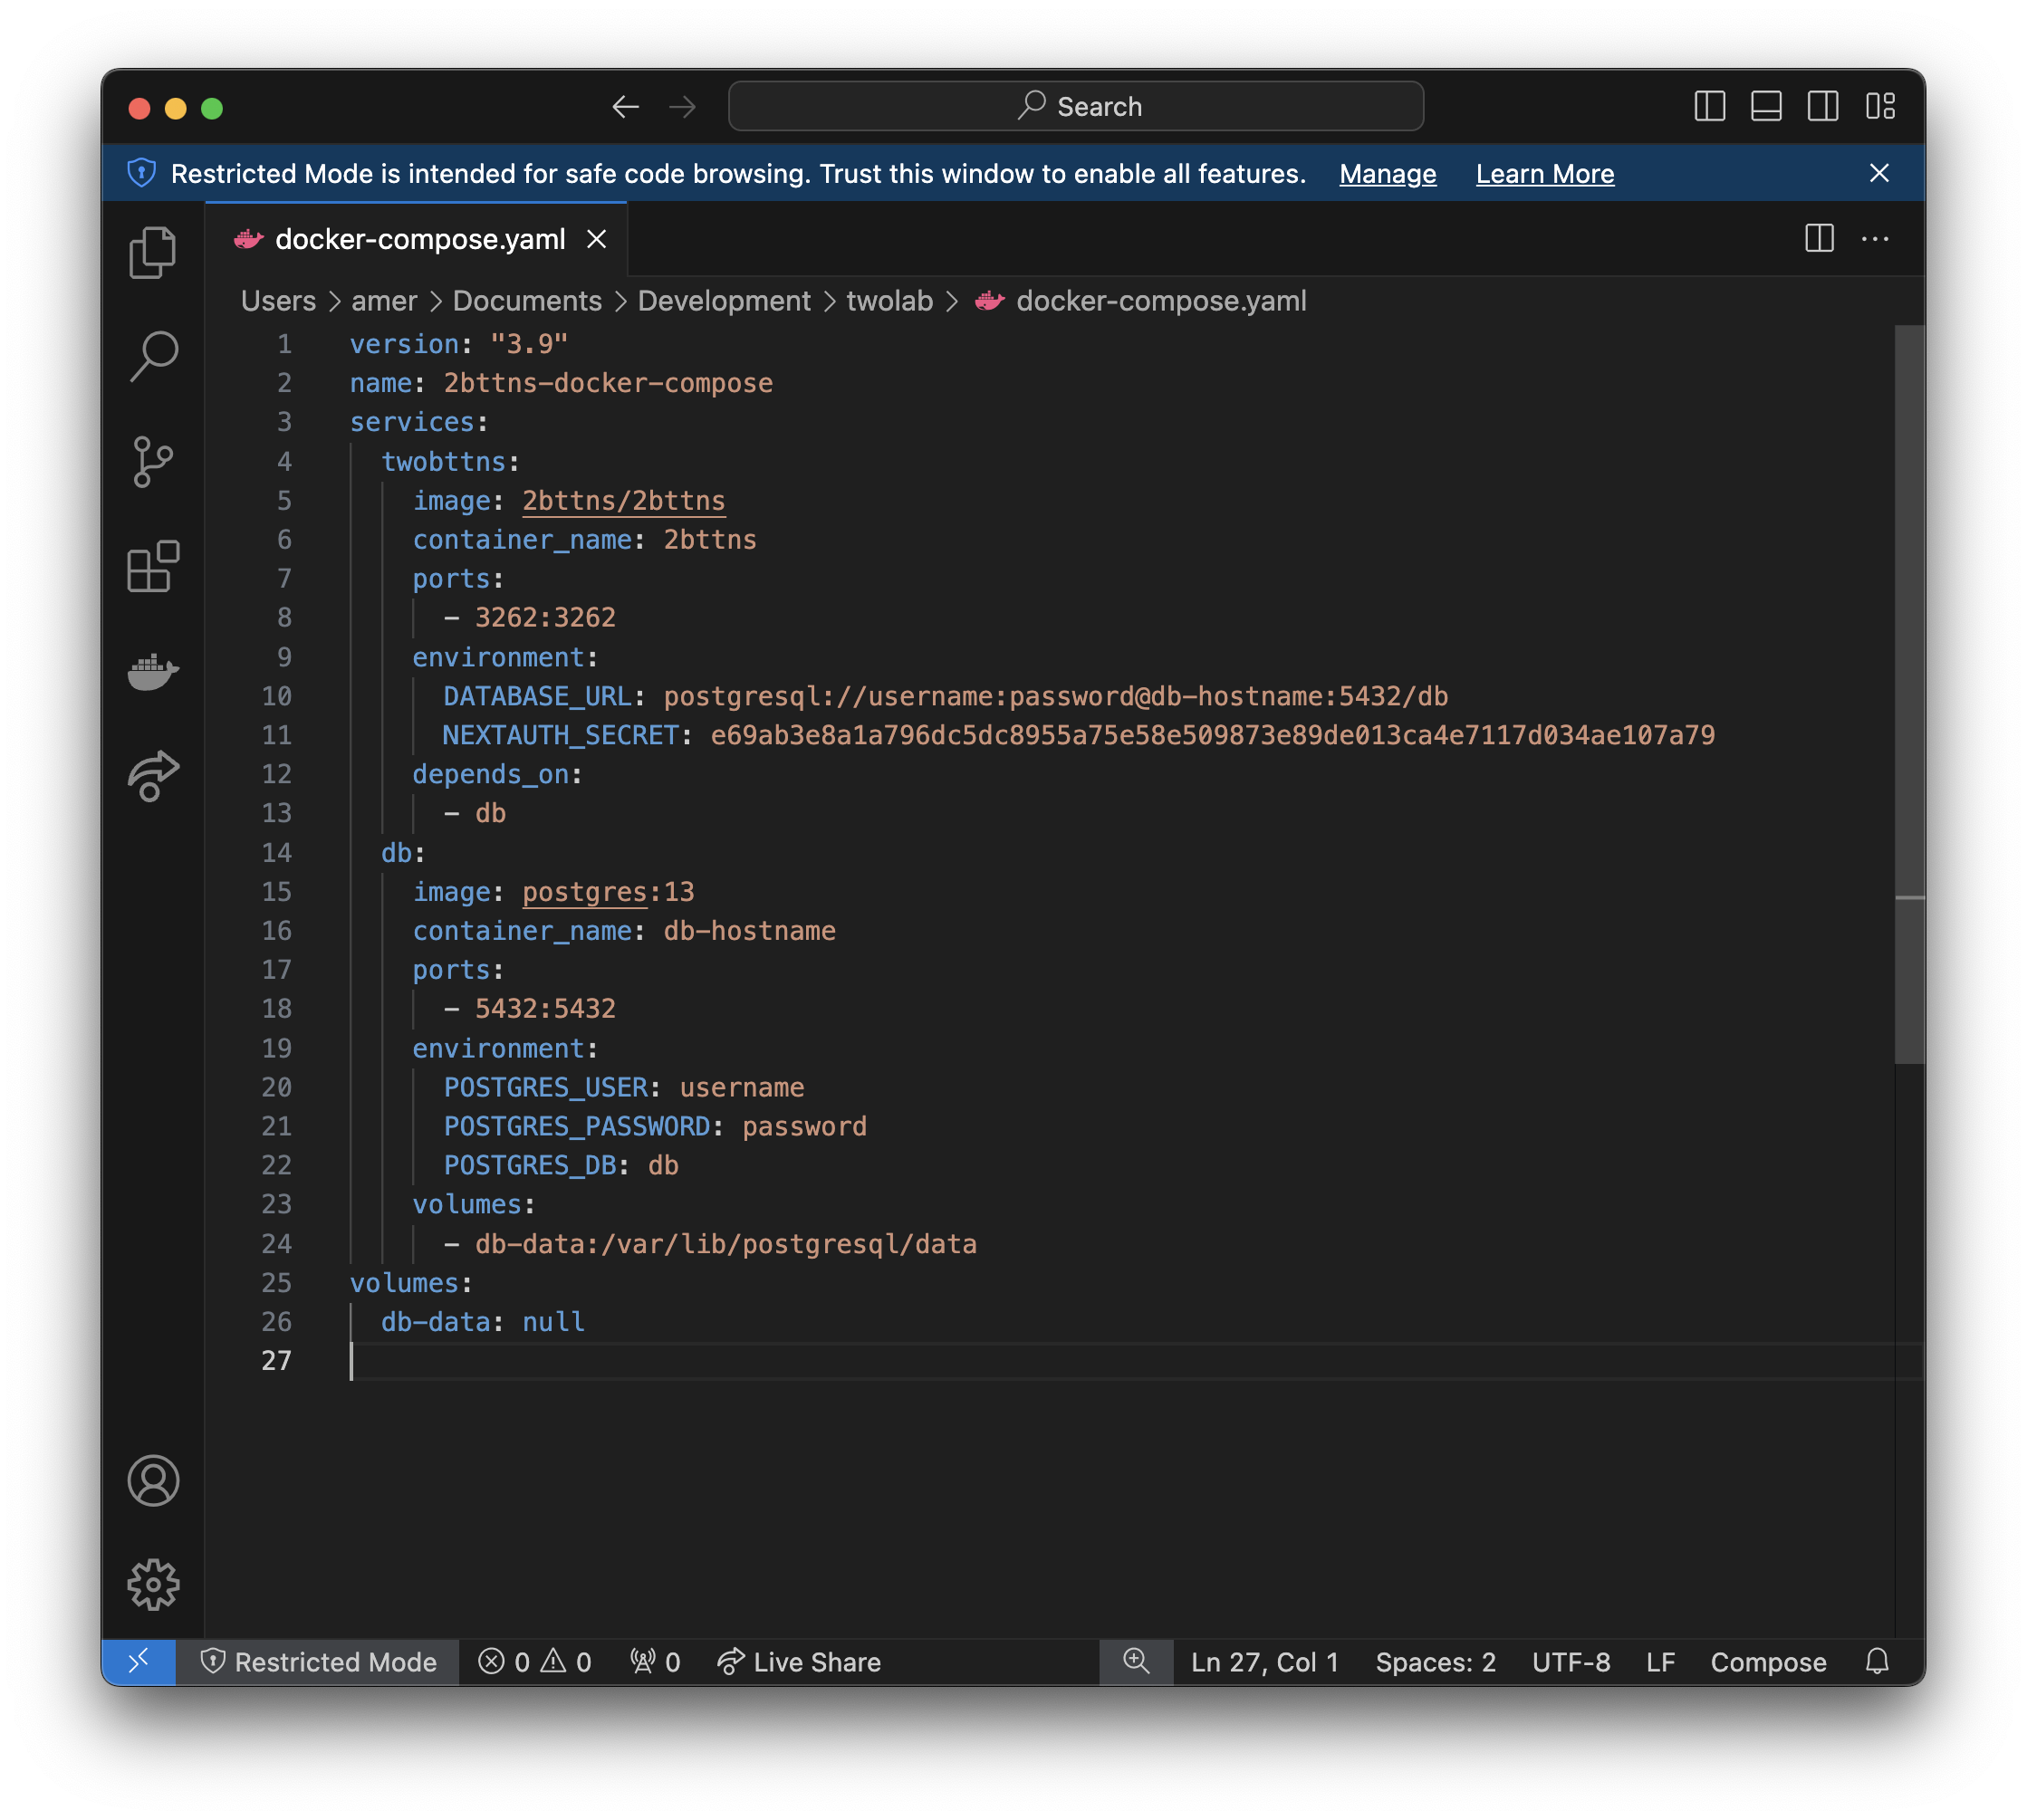Open the Accounts menu icon
The image size is (2027, 1820).
pyautogui.click(x=153, y=1480)
